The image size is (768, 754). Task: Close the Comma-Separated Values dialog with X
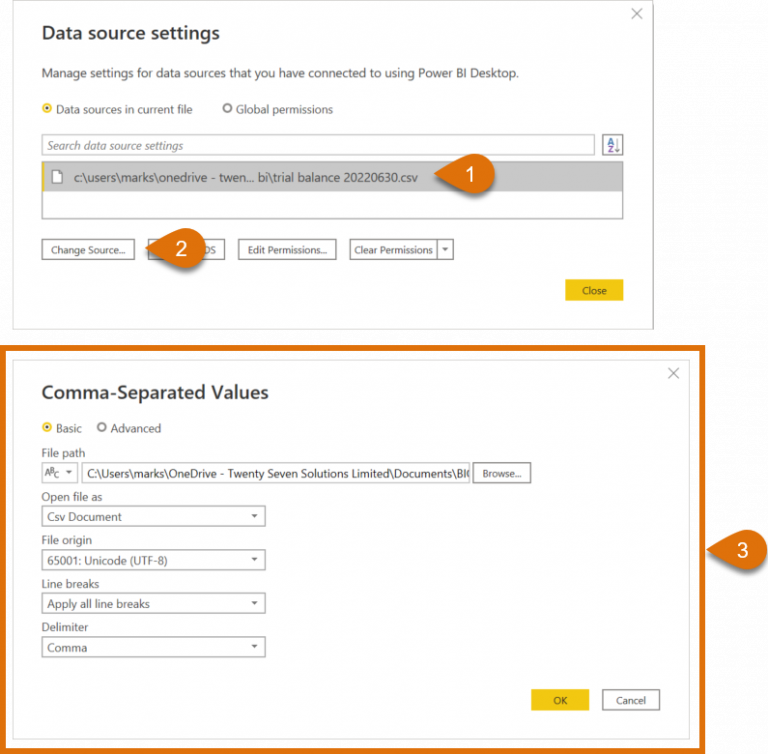pyautogui.click(x=673, y=373)
